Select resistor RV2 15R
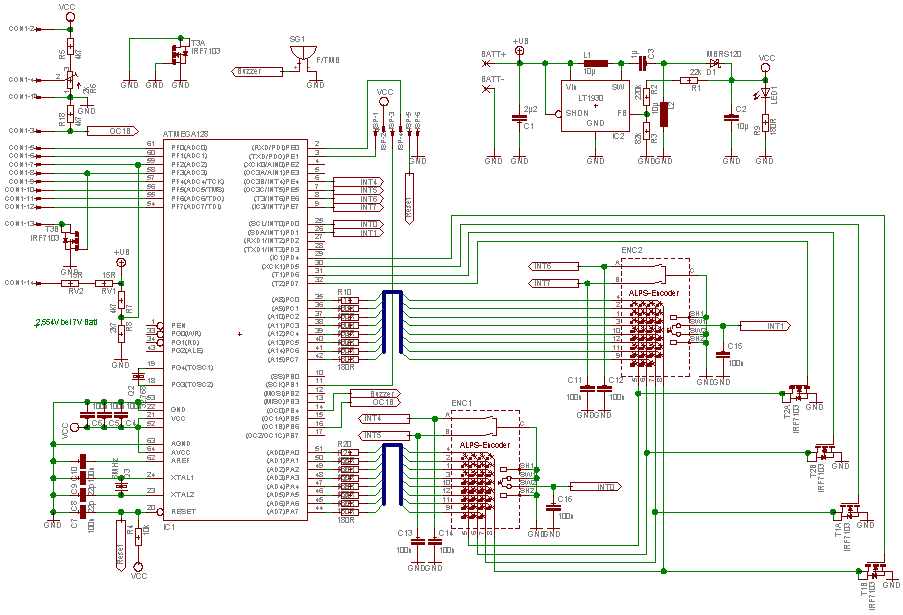Viewport: 903px width, 615px height. 70,283
